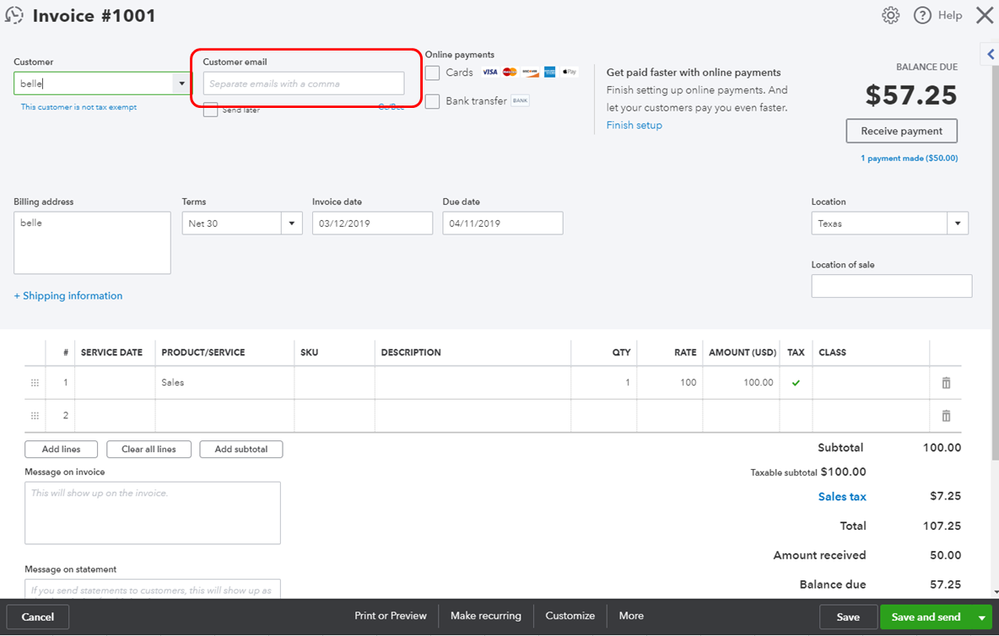Viewport: 999px width, 636px height.
Task: Grab the drag handle of line 2
Action: coord(35,416)
